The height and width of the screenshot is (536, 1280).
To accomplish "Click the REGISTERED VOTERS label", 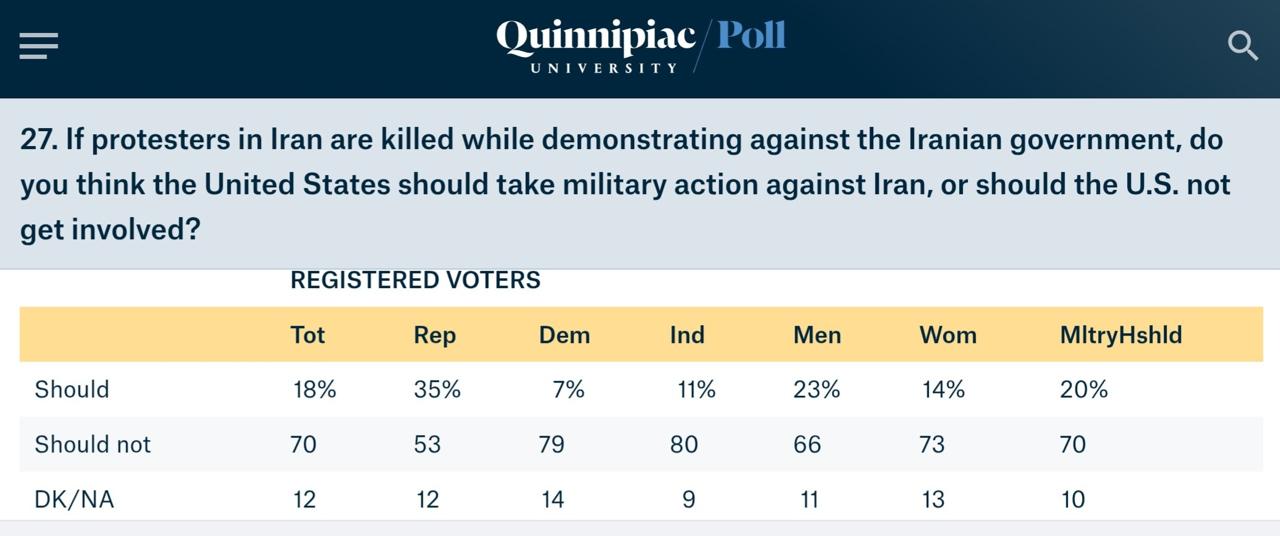I will [x=415, y=280].
